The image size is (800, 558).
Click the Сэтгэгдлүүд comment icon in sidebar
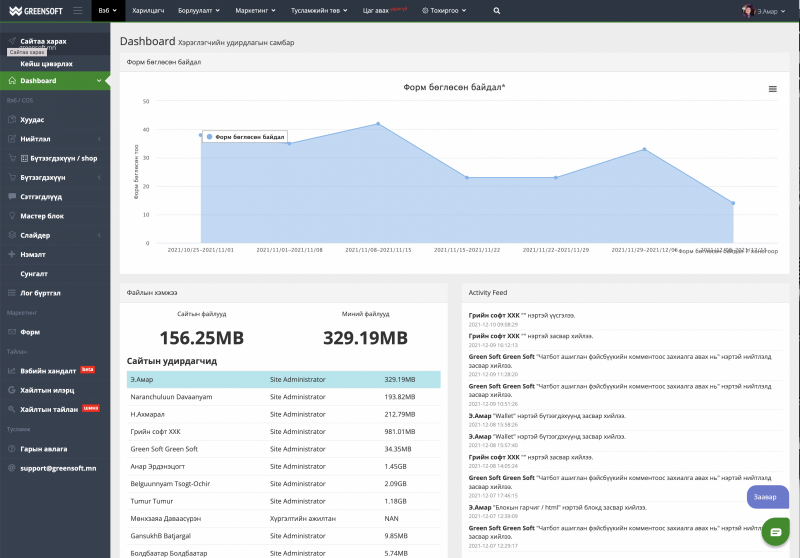coord(12,197)
